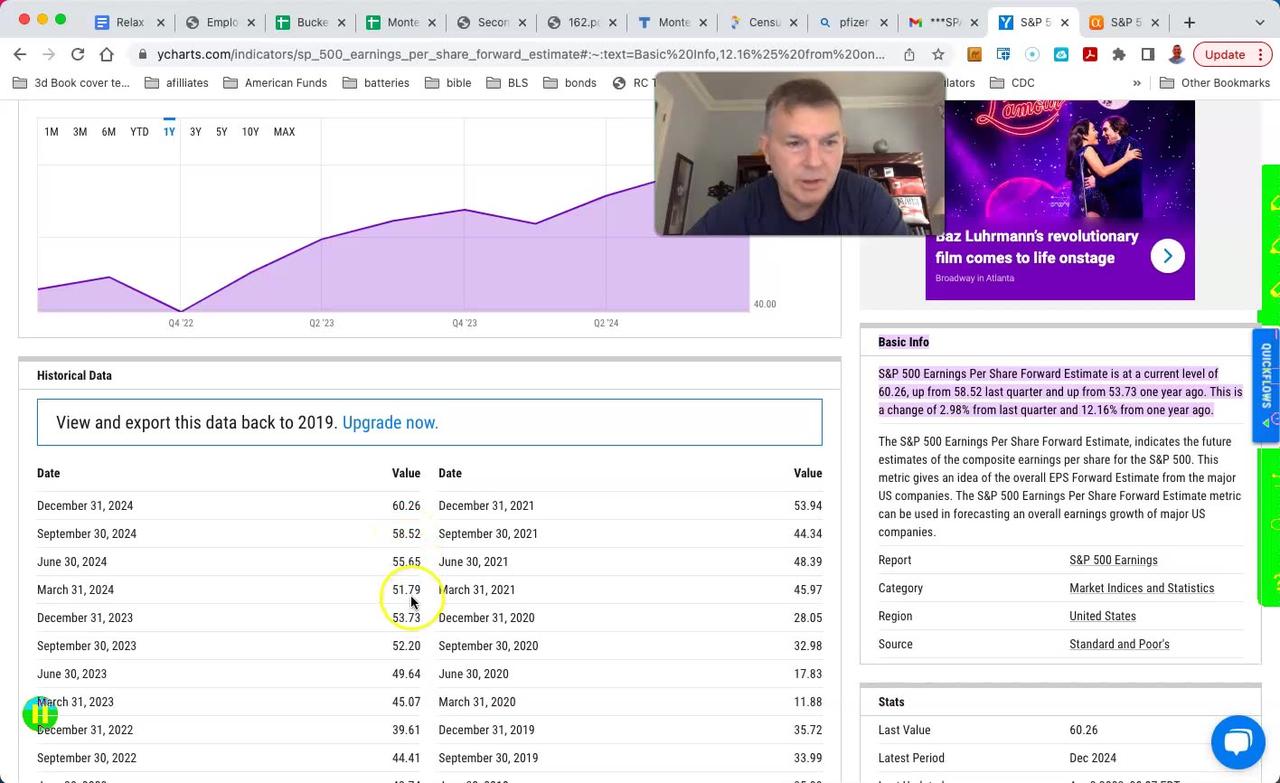Open the Extensions puzzle-piece menu
The height and width of the screenshot is (783, 1280).
tap(1117, 55)
